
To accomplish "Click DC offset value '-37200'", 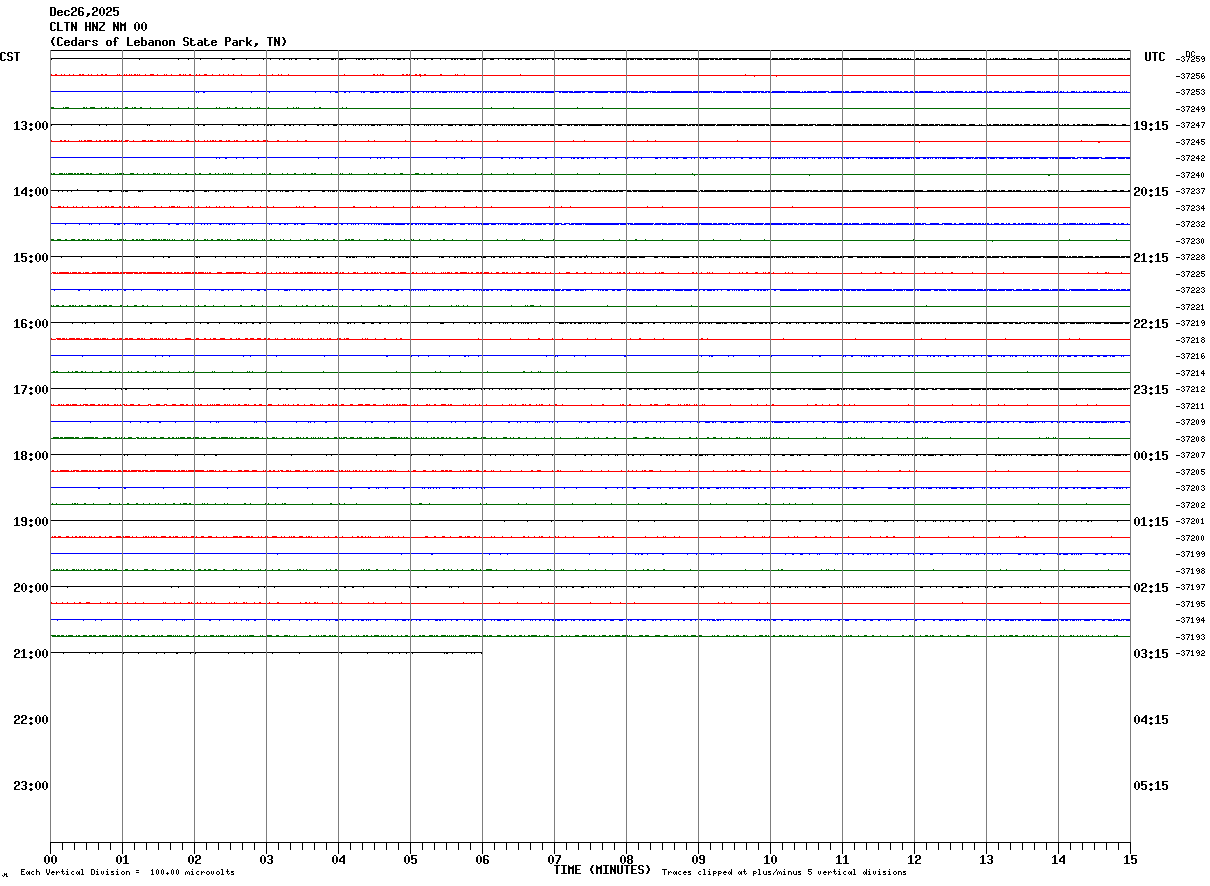I will coord(1190,538).
